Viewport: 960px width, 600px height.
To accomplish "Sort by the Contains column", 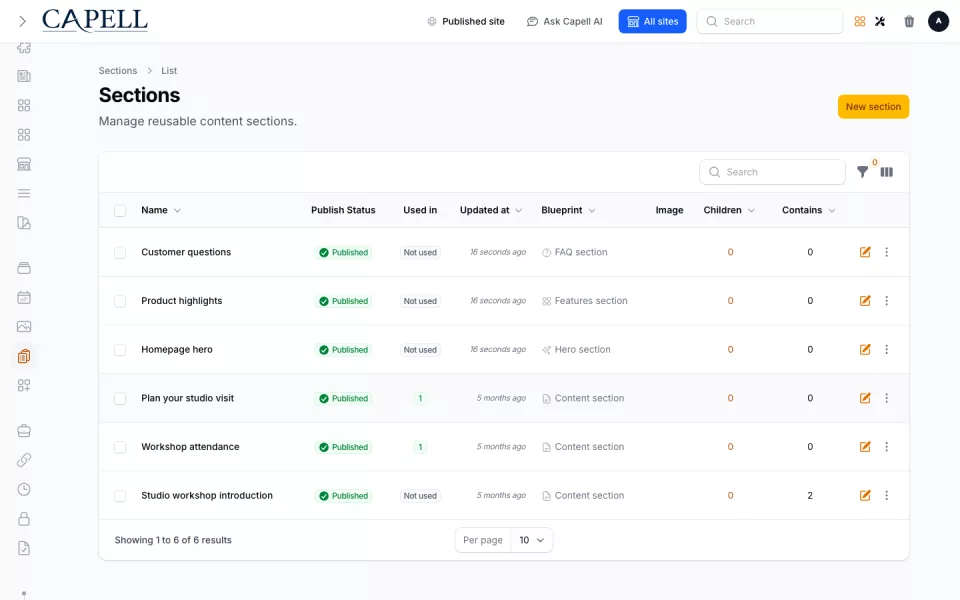I will [808, 210].
